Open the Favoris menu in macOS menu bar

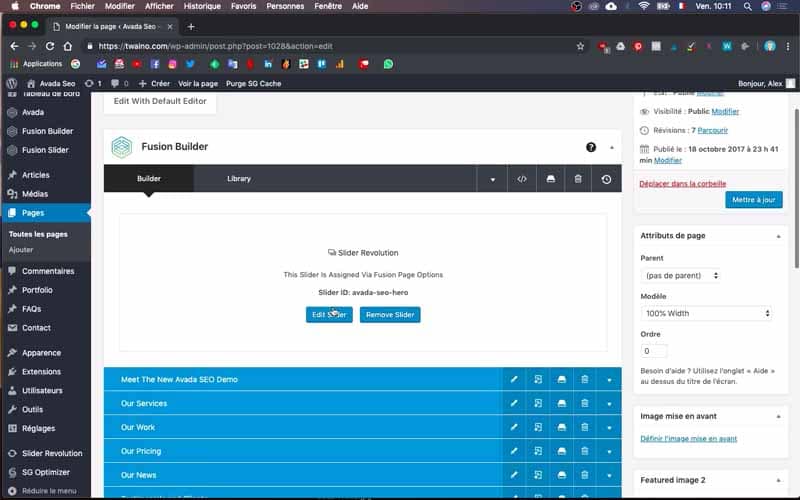pos(243,6)
